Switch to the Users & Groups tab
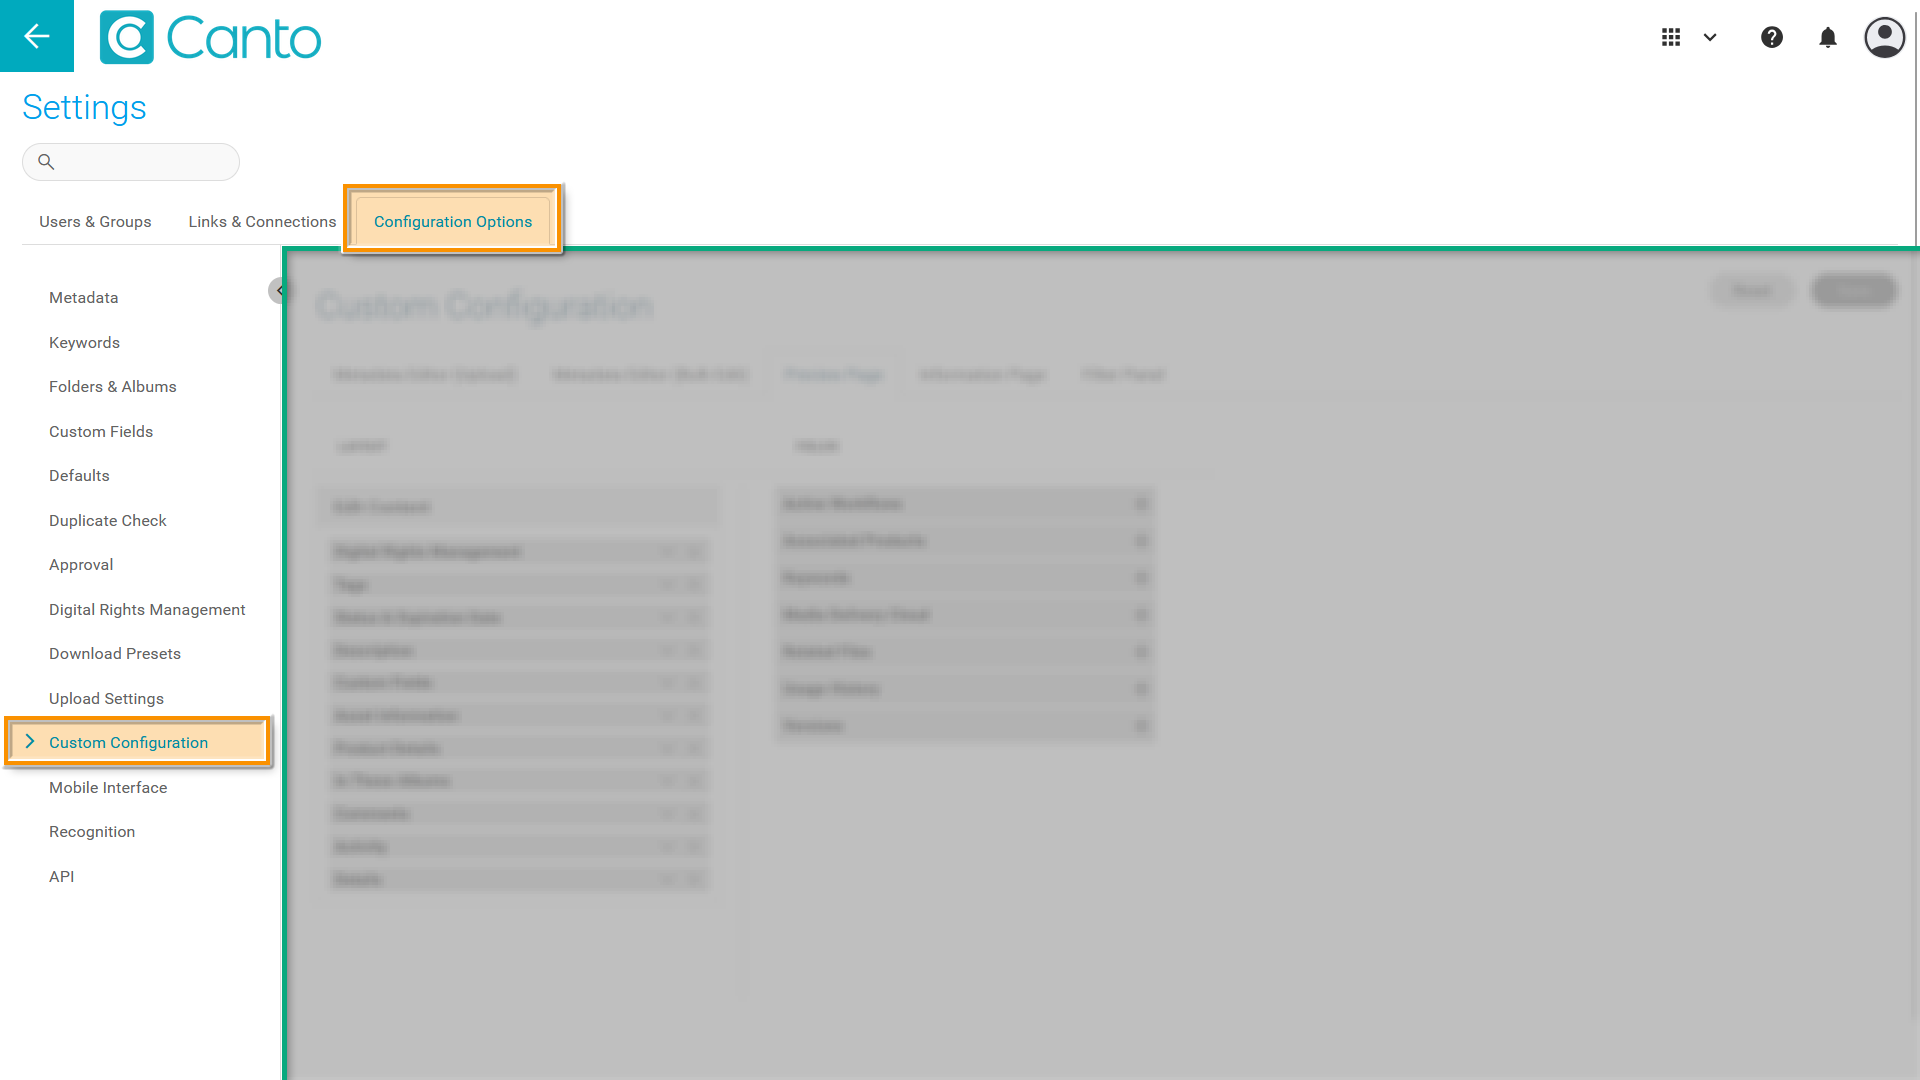This screenshot has width=1920, height=1080. [95, 222]
